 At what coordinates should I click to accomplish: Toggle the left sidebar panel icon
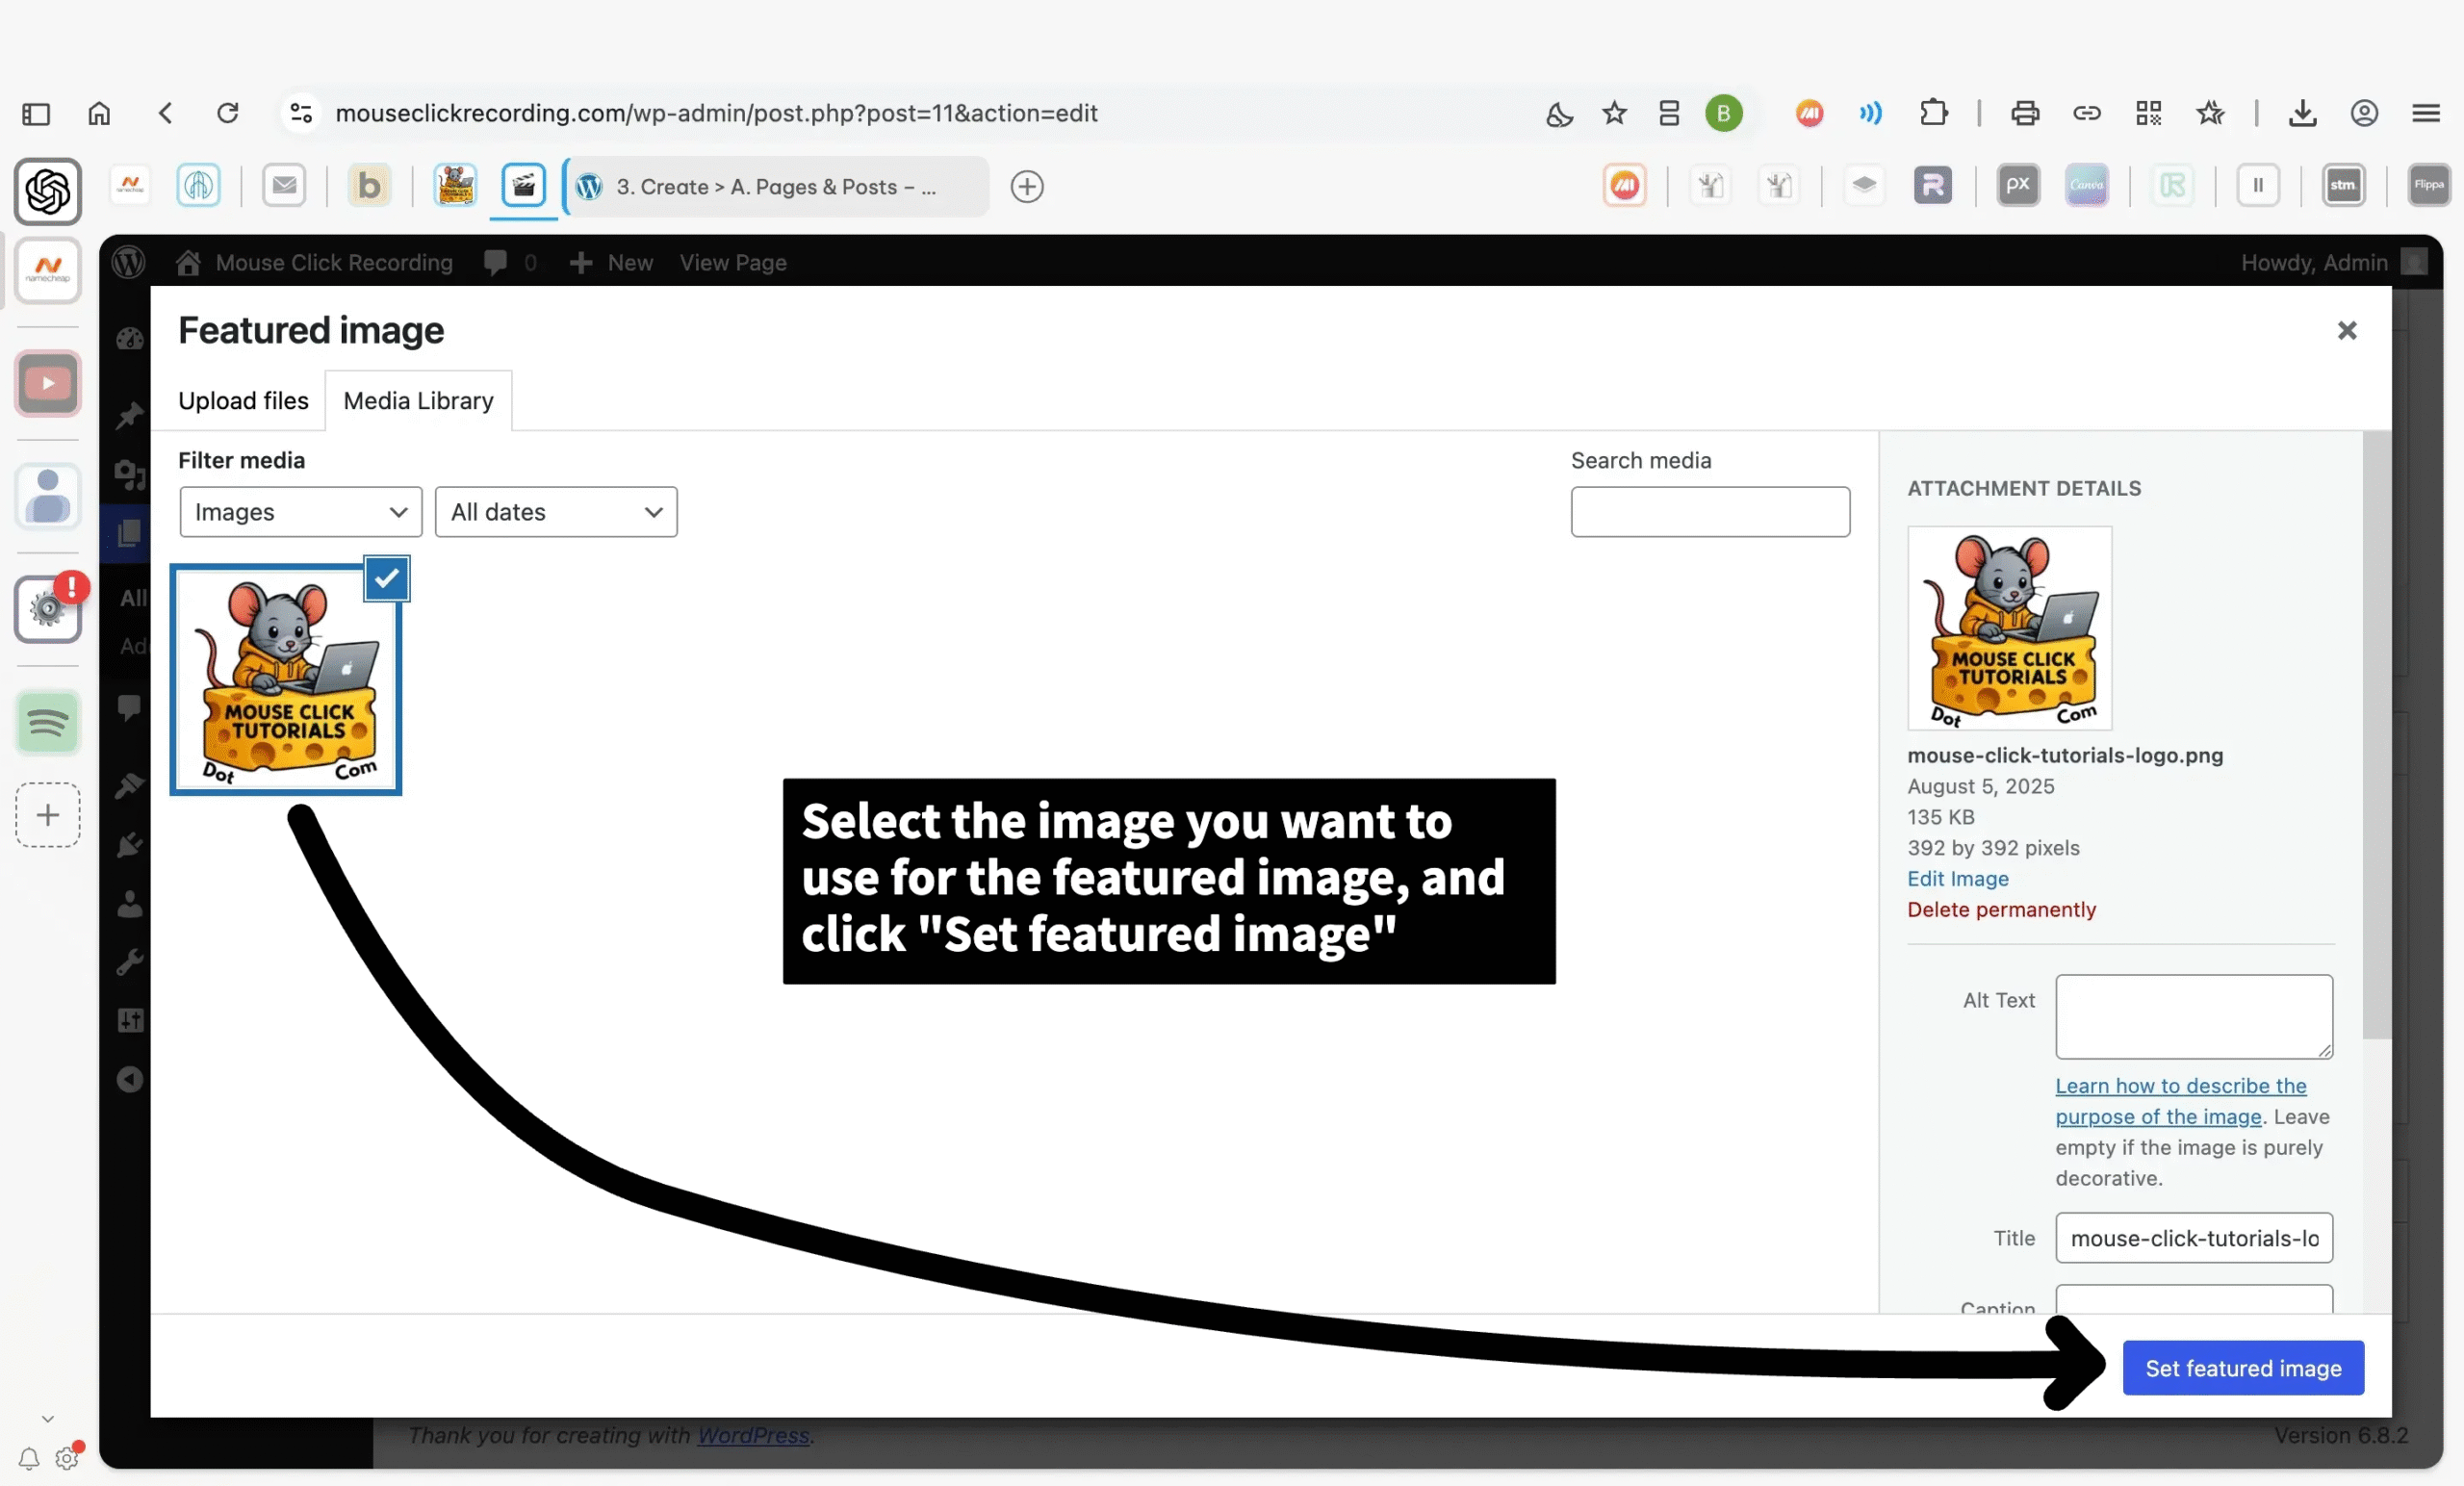coord(36,113)
